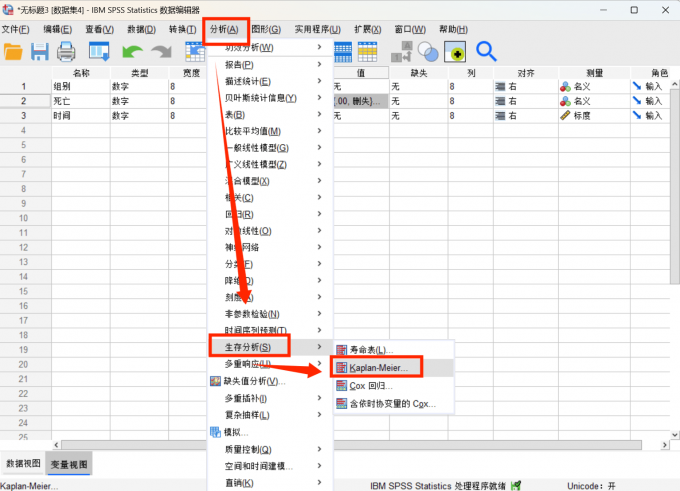
Task: Expand the 生存分析(S) submenu arrow
Action: [x=319, y=347]
